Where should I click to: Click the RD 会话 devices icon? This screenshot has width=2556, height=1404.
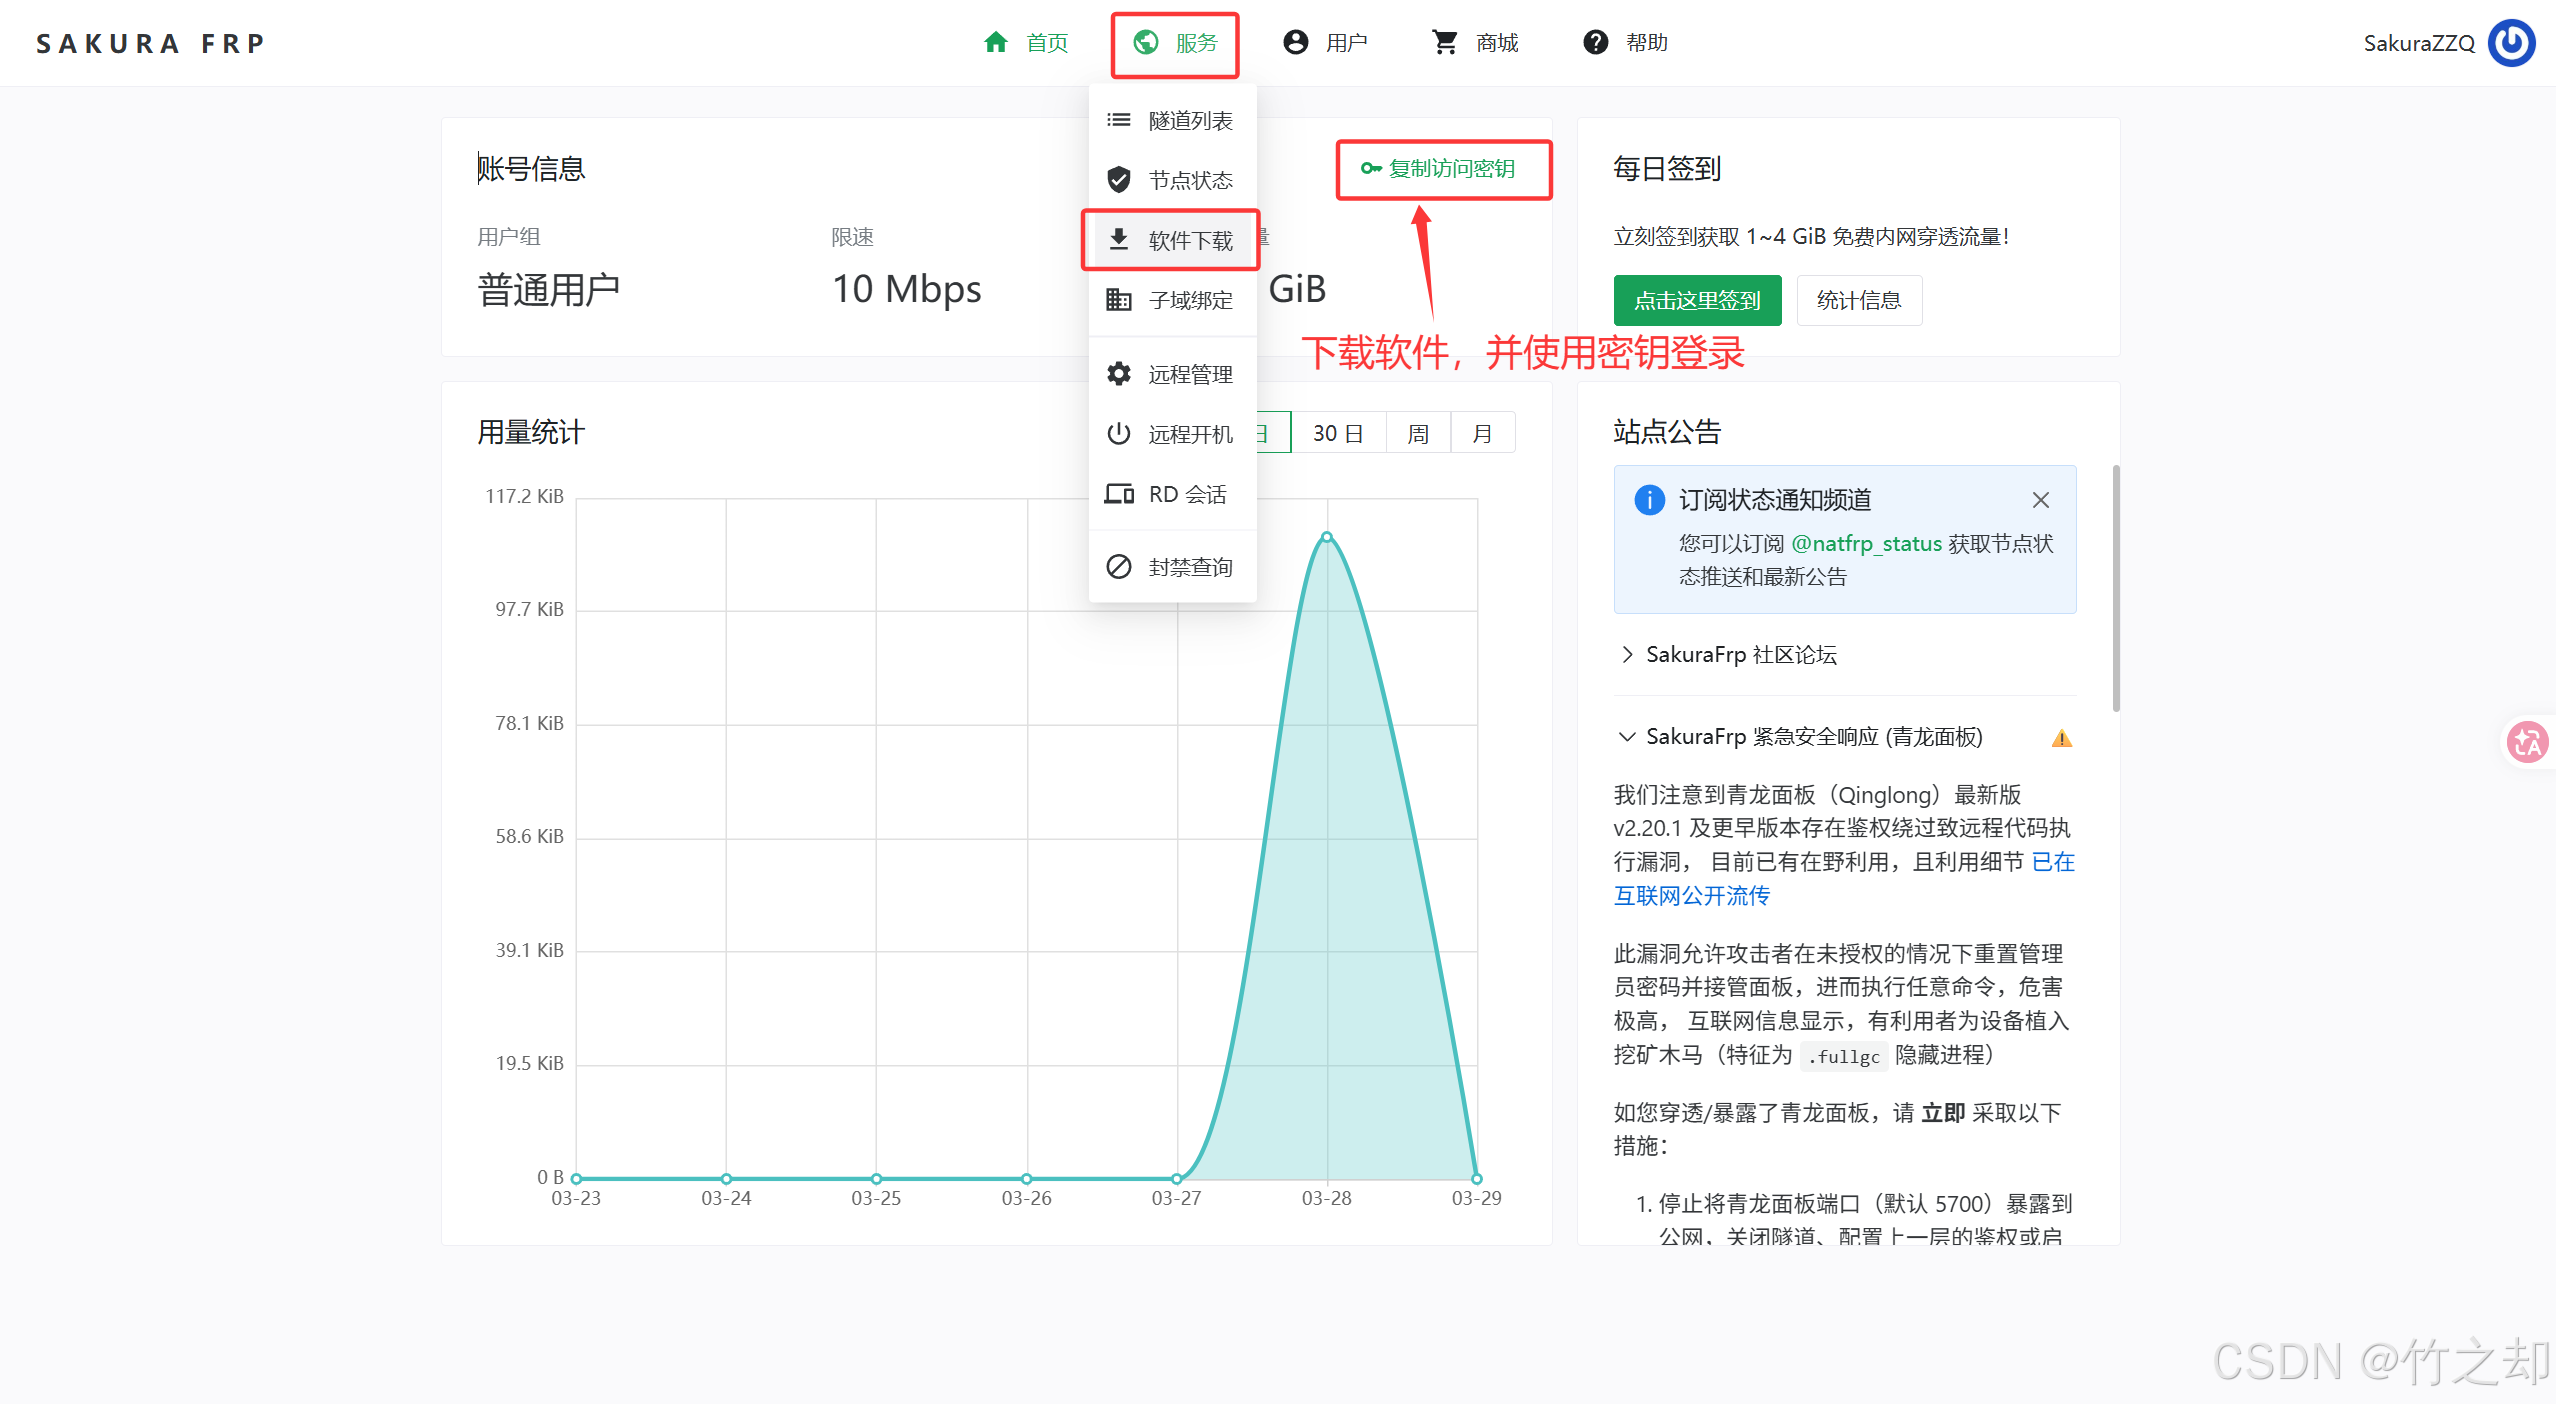pos(1118,494)
